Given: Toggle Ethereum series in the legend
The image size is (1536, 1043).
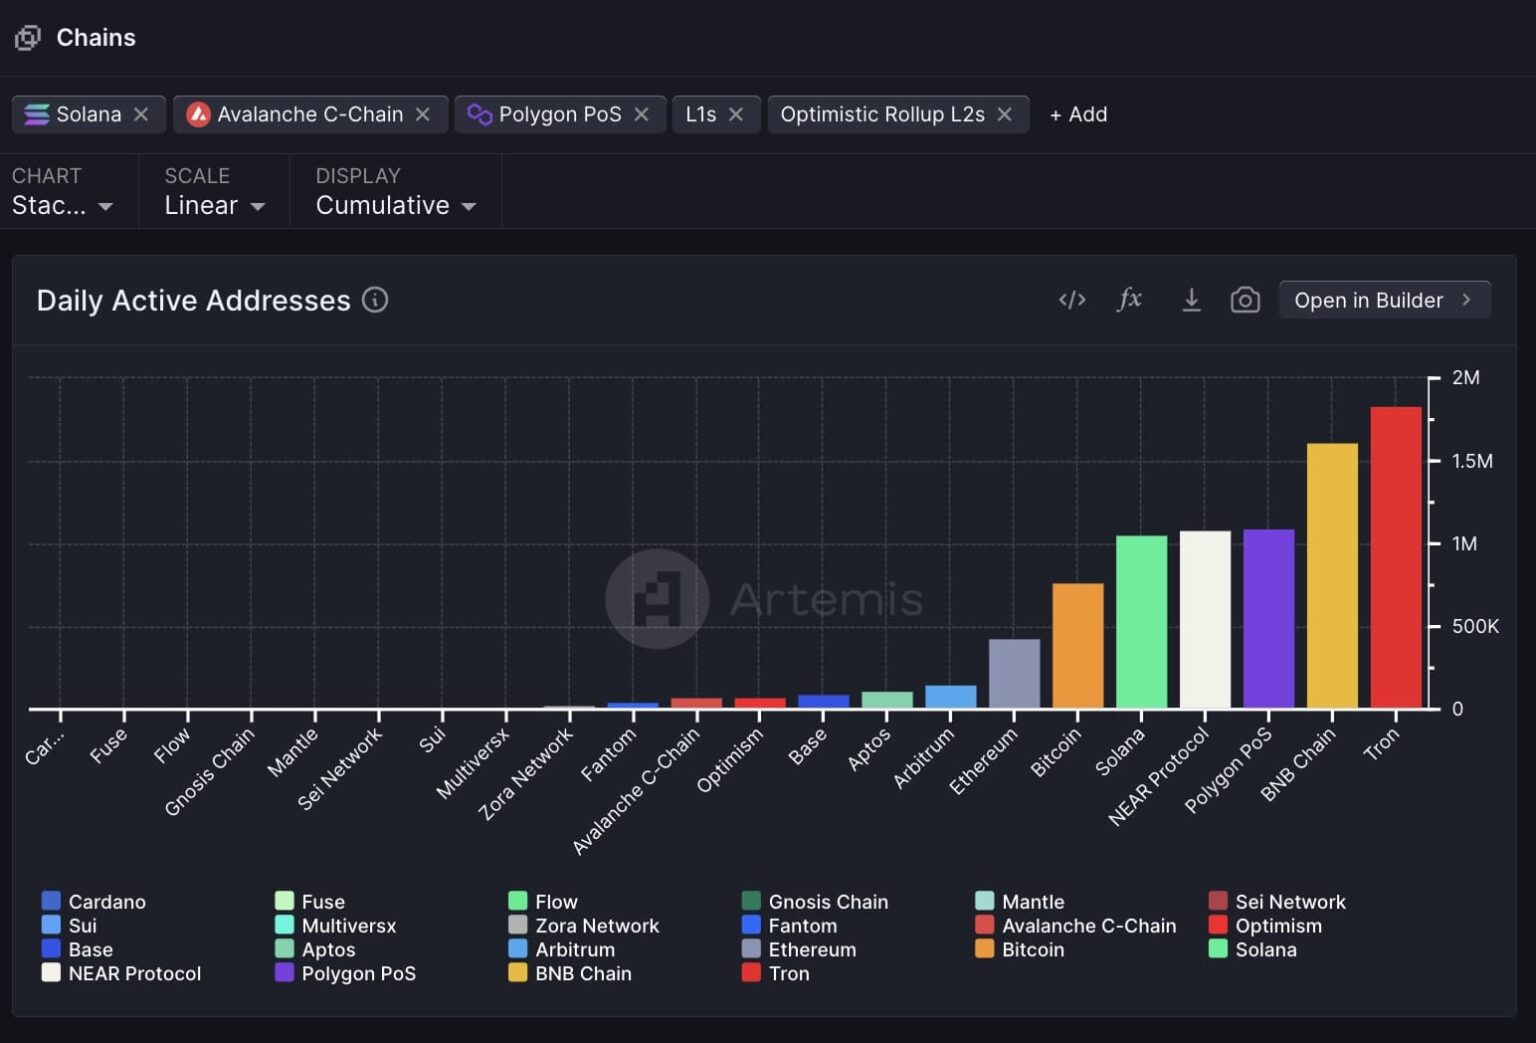Looking at the screenshot, I should click(x=811, y=949).
